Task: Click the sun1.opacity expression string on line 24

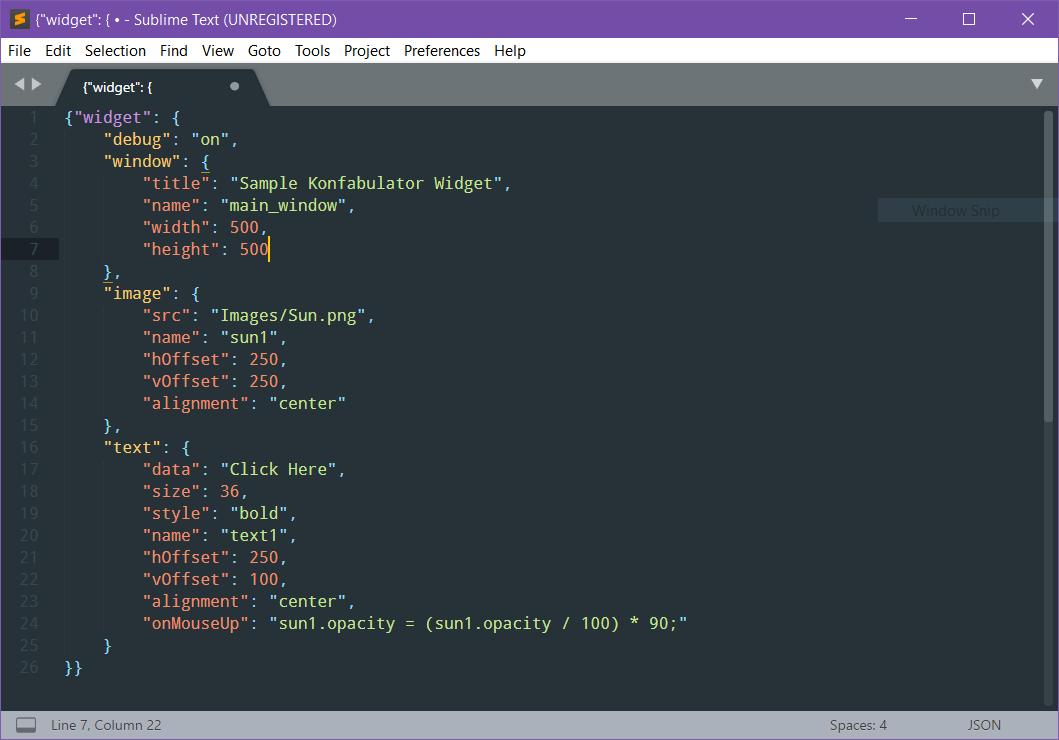Action: (x=478, y=623)
